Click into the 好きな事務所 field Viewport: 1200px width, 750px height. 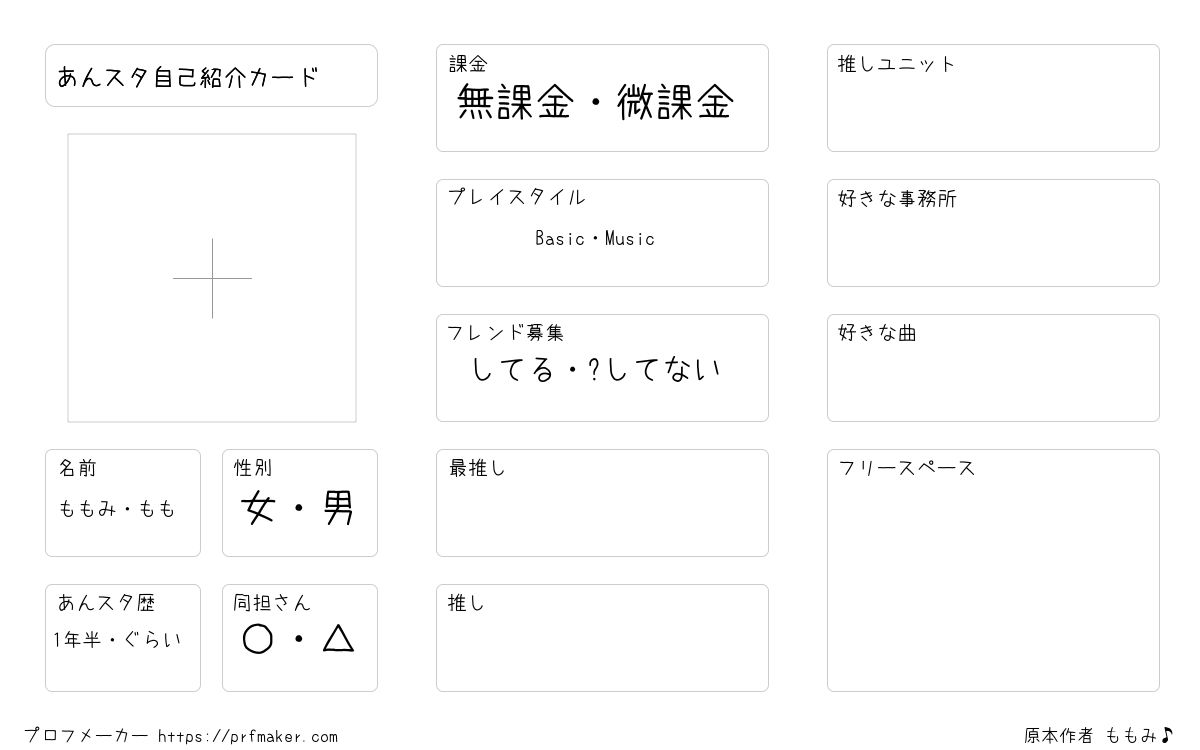pos(993,233)
